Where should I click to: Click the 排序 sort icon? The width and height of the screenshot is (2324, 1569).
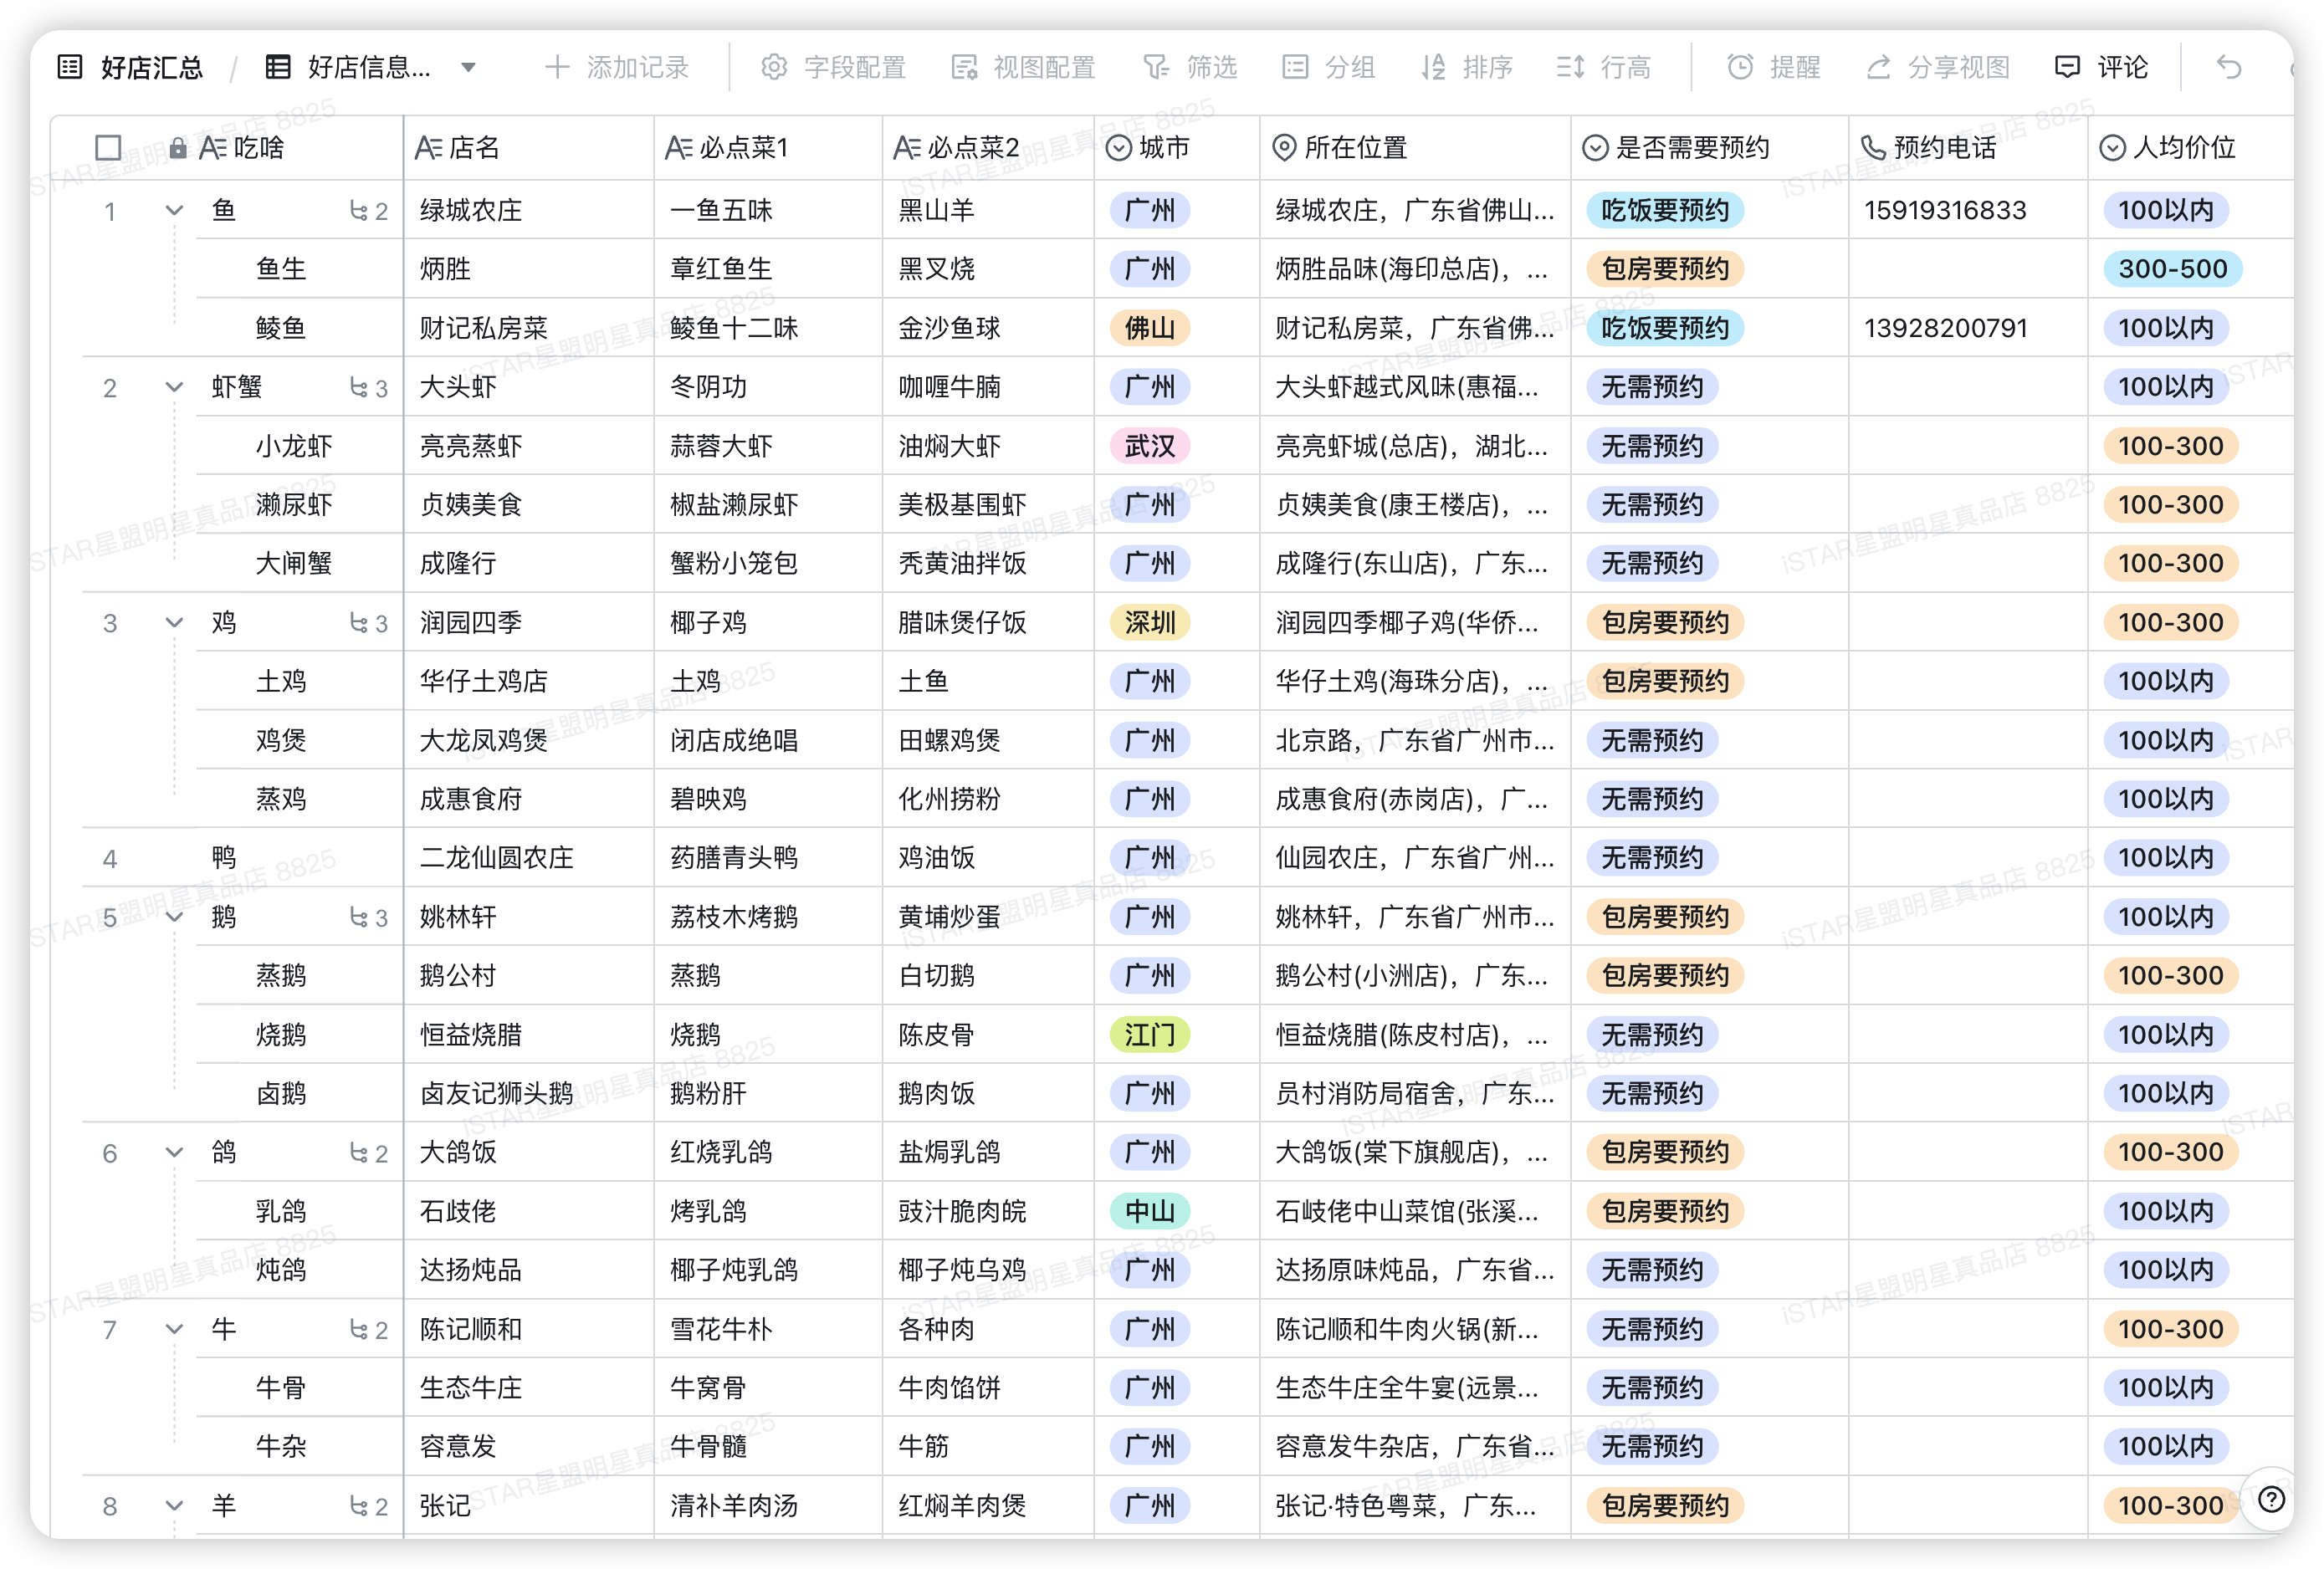1433,67
